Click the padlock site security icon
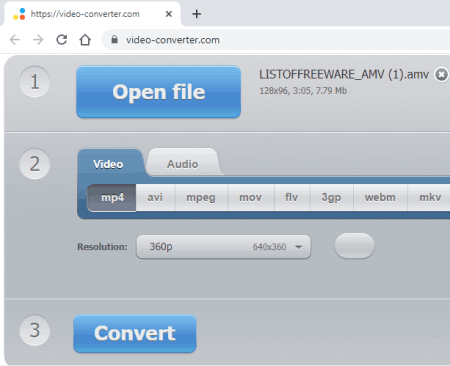Screen dimensions: 450x366 click(x=114, y=40)
